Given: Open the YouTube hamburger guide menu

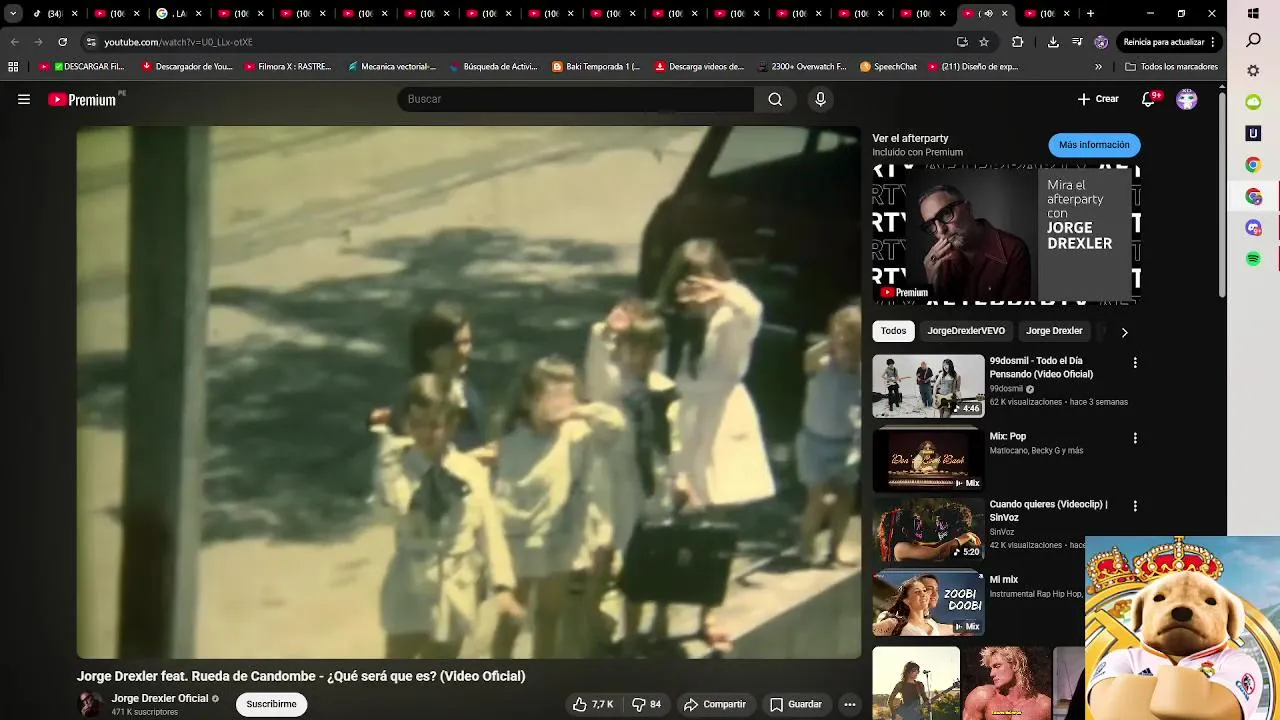Looking at the screenshot, I should click(x=24, y=99).
